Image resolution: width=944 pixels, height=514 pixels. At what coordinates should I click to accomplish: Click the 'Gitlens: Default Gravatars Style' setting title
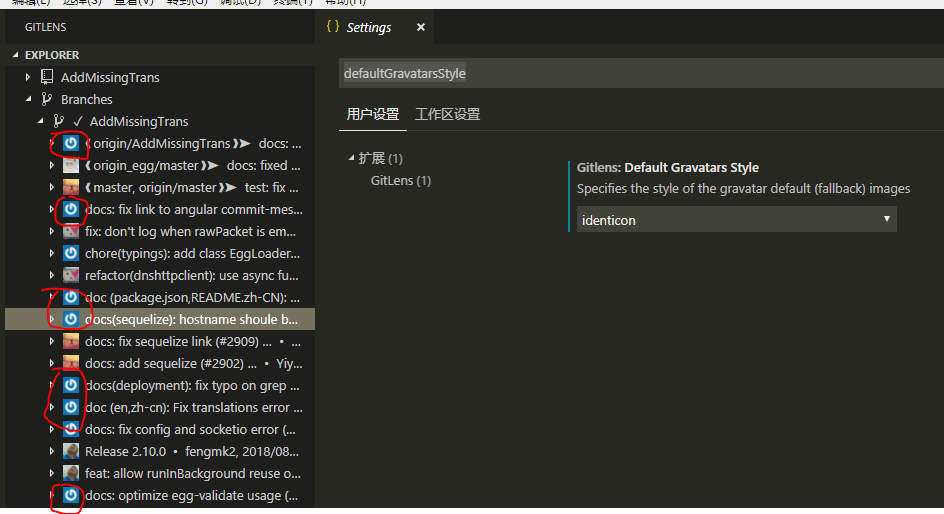(x=668, y=167)
